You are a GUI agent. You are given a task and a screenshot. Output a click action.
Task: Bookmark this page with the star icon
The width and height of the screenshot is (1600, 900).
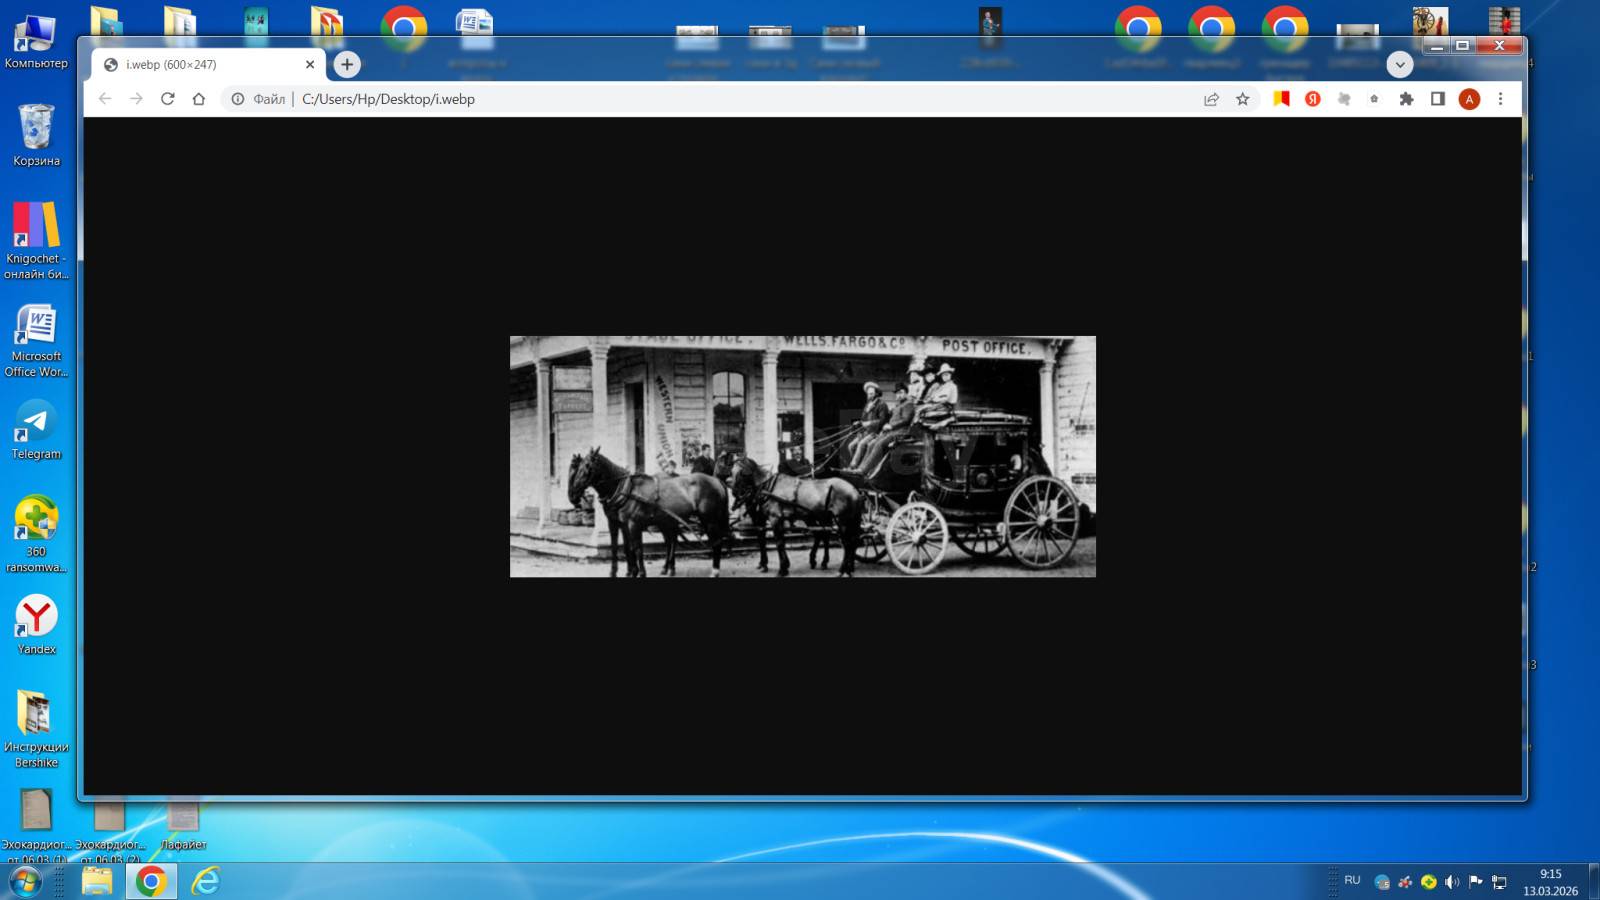[1243, 99]
